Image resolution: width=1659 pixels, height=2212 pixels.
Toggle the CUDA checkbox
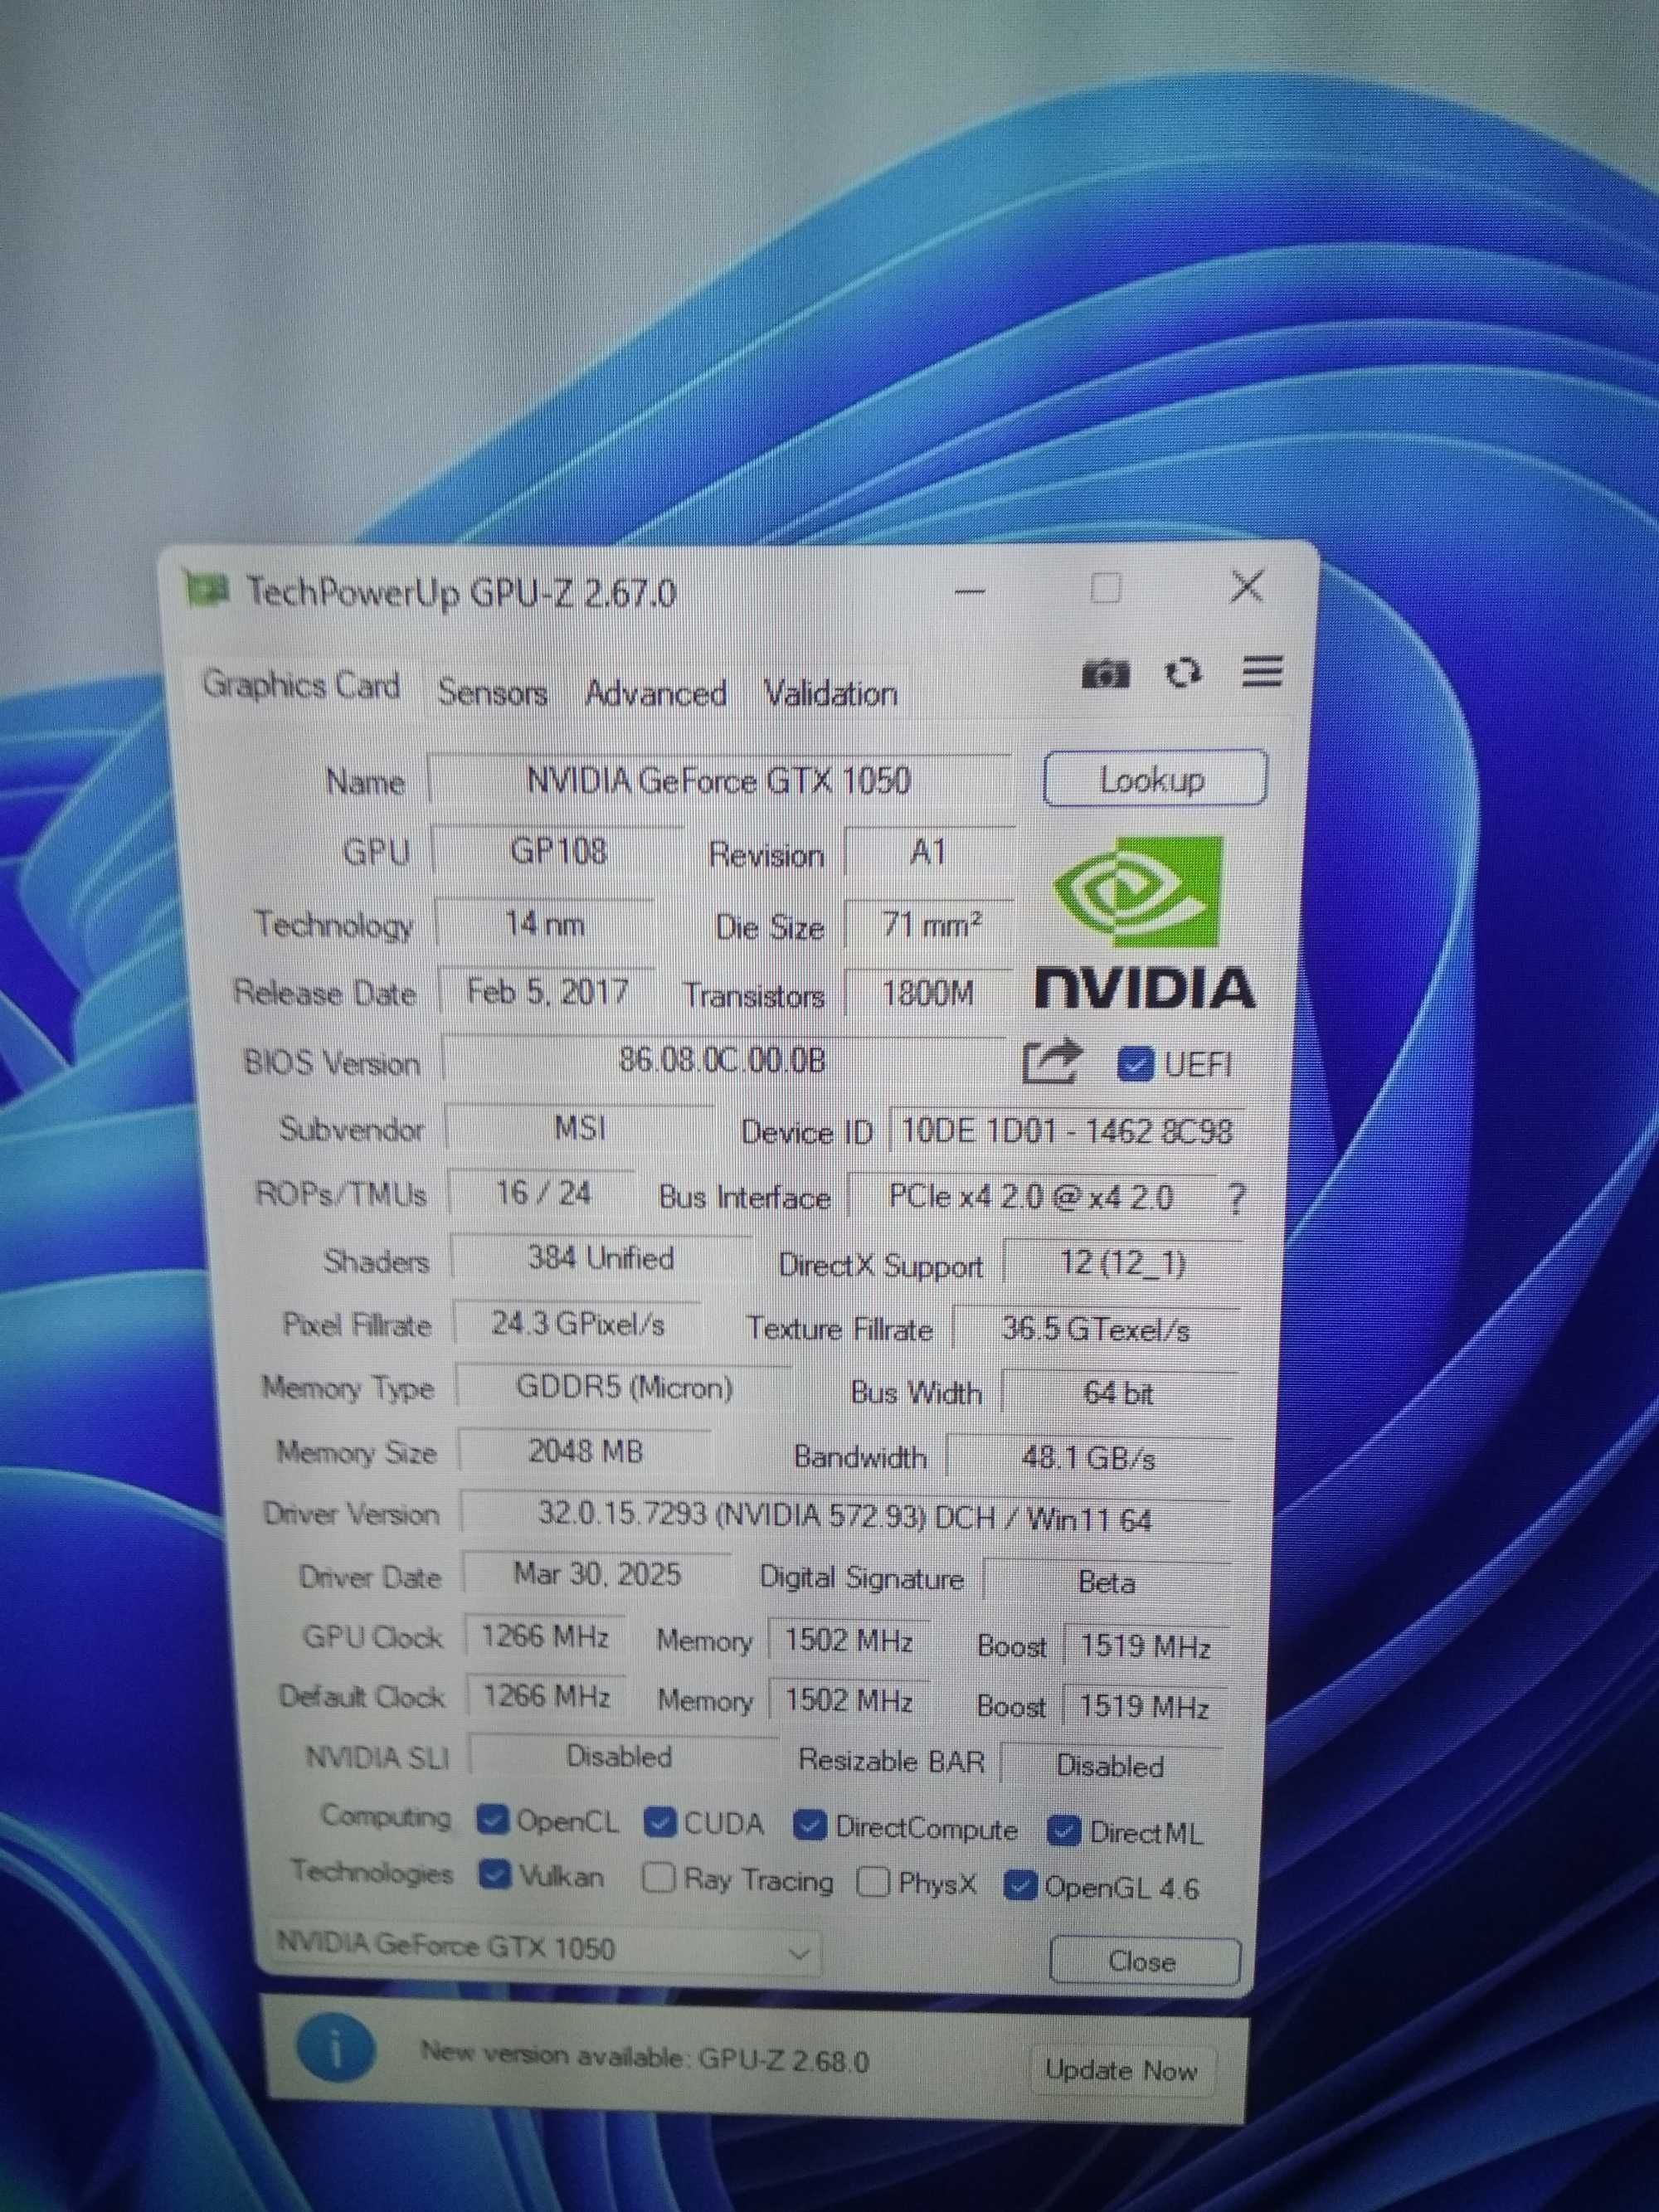(x=660, y=1823)
